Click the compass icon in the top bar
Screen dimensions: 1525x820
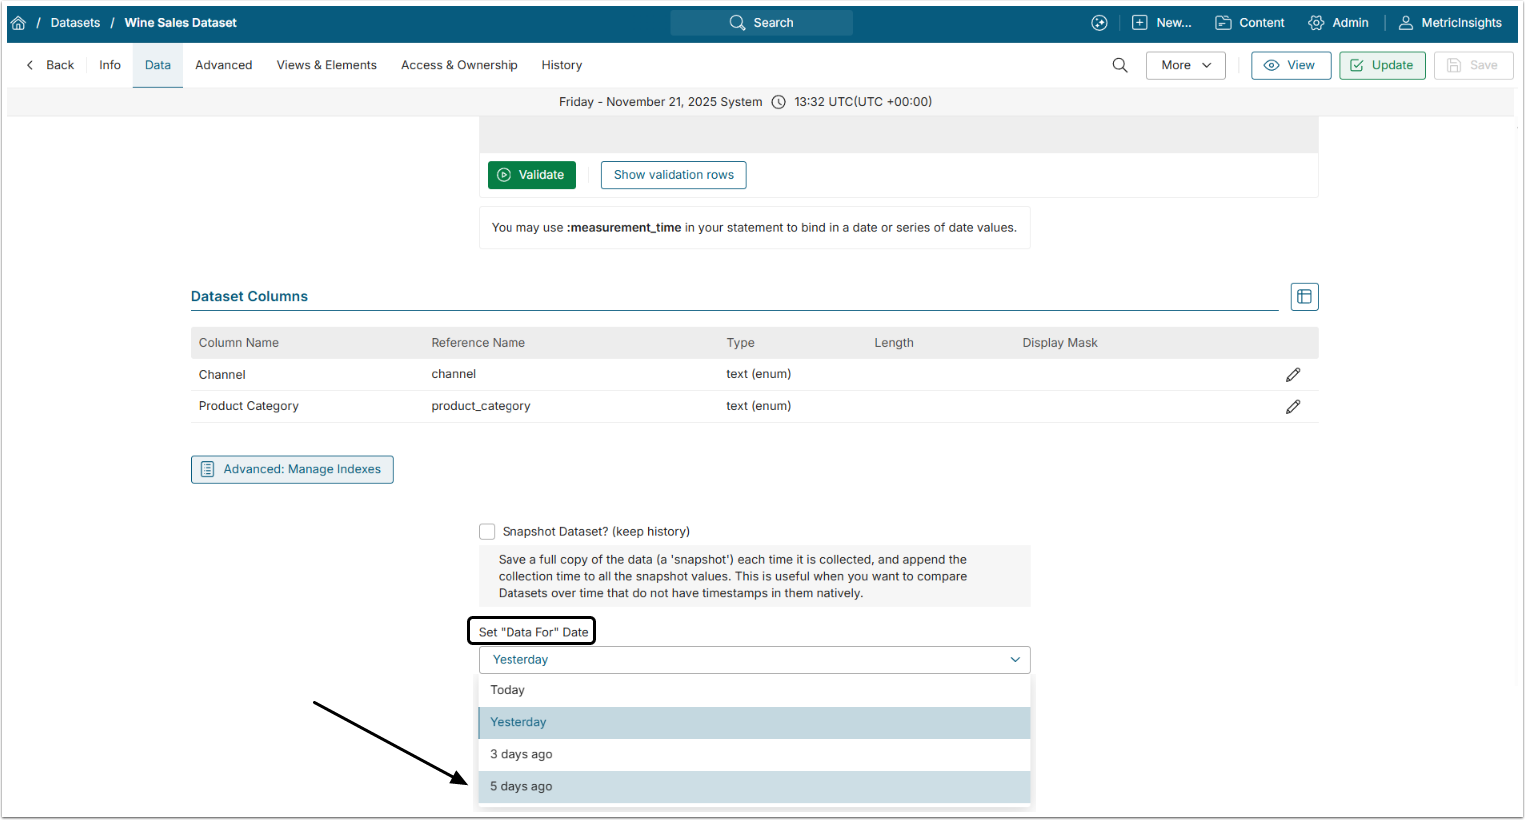tap(1099, 23)
